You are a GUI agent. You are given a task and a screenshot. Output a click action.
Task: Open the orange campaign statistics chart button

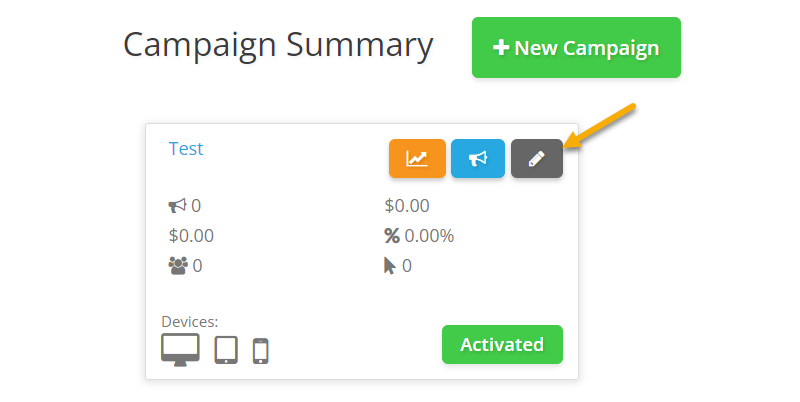tap(417, 158)
